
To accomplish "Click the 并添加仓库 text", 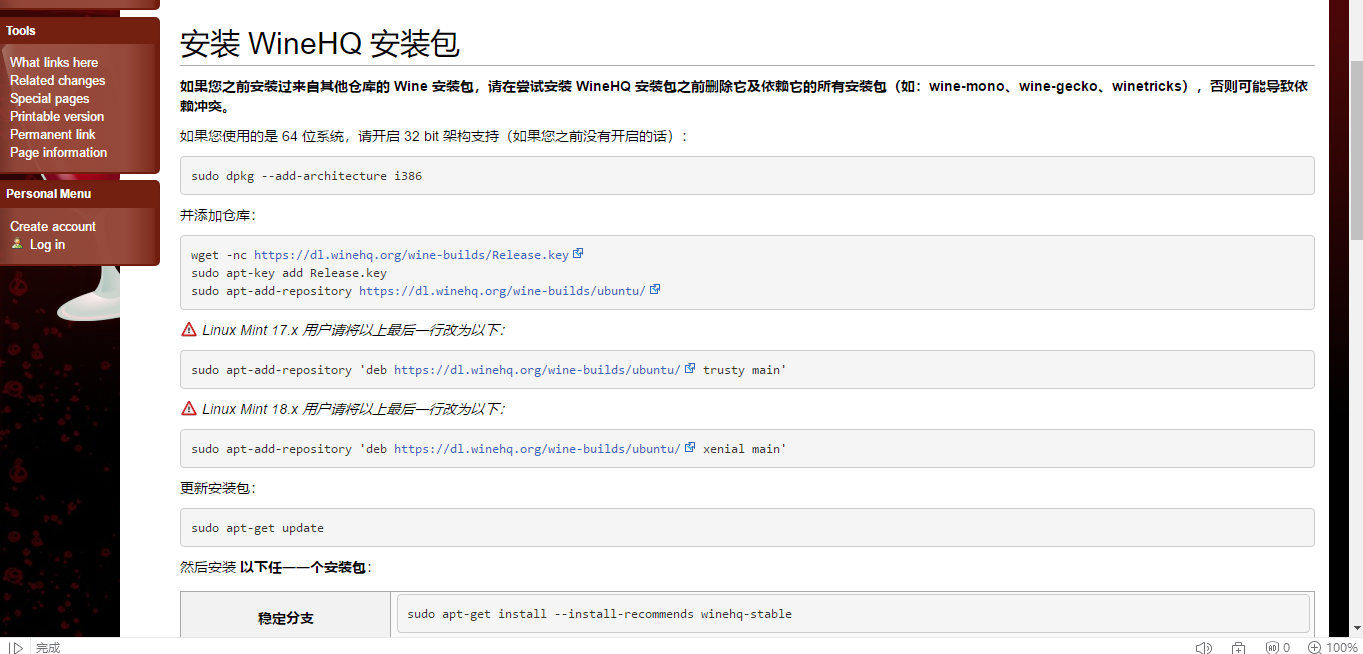I will pyautogui.click(x=217, y=215).
